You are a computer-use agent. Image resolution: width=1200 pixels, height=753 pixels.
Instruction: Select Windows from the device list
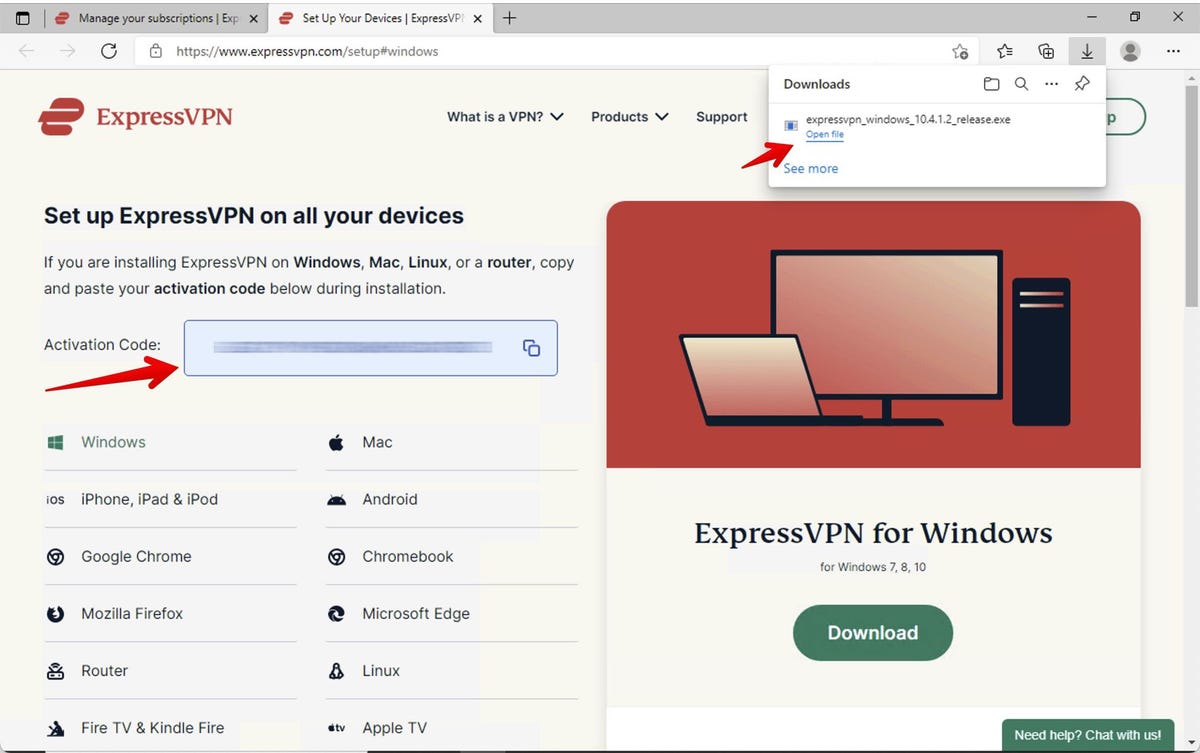170,442
